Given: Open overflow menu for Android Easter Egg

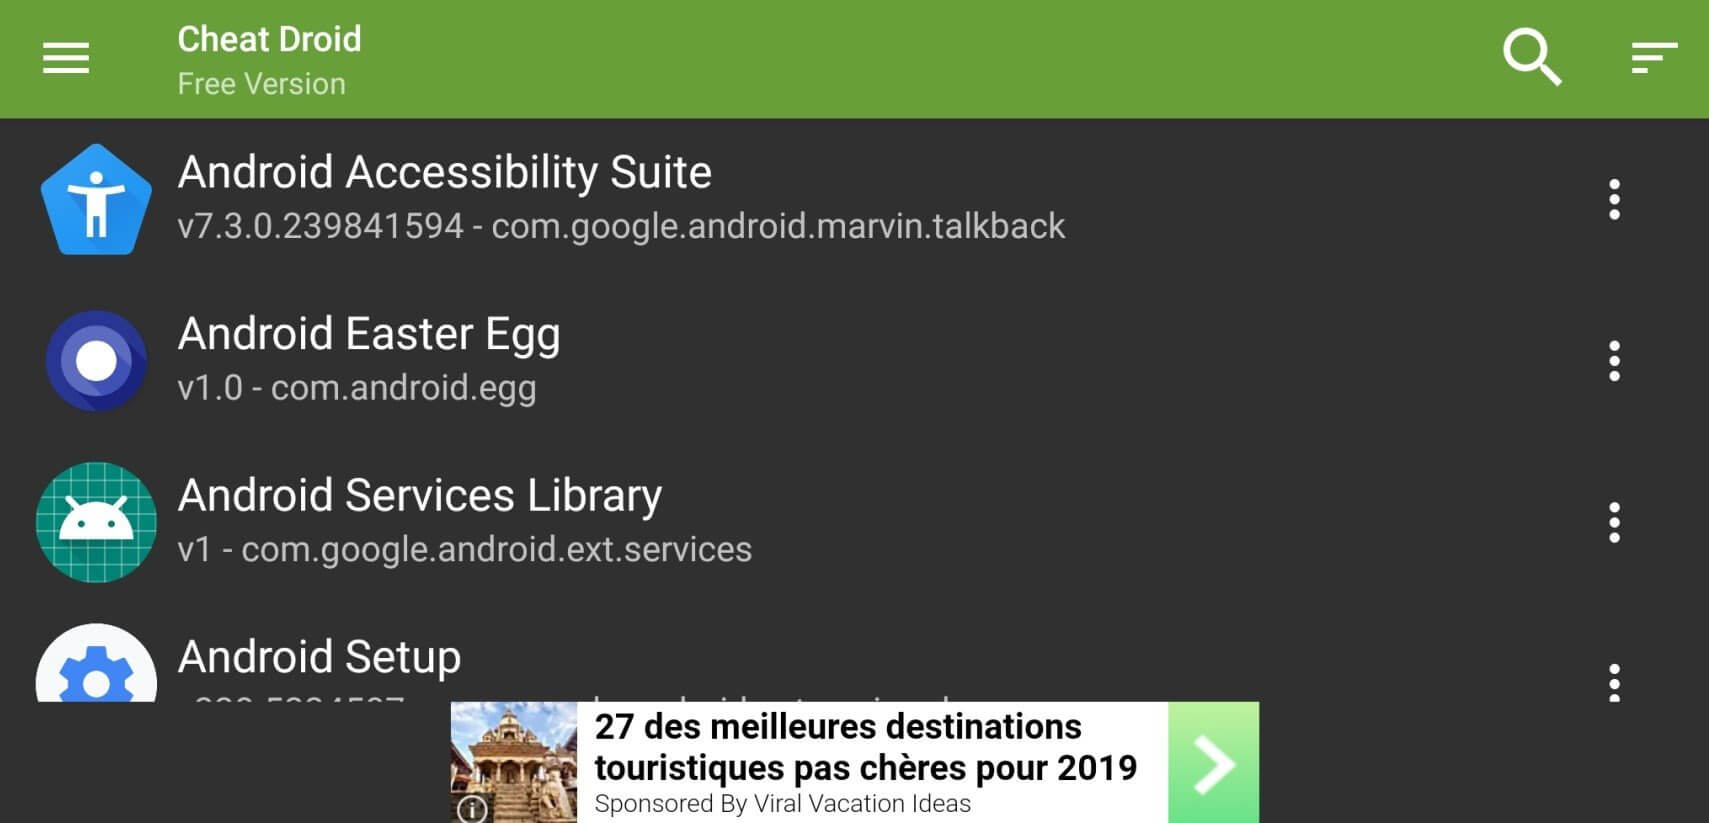Looking at the screenshot, I should click(x=1614, y=361).
